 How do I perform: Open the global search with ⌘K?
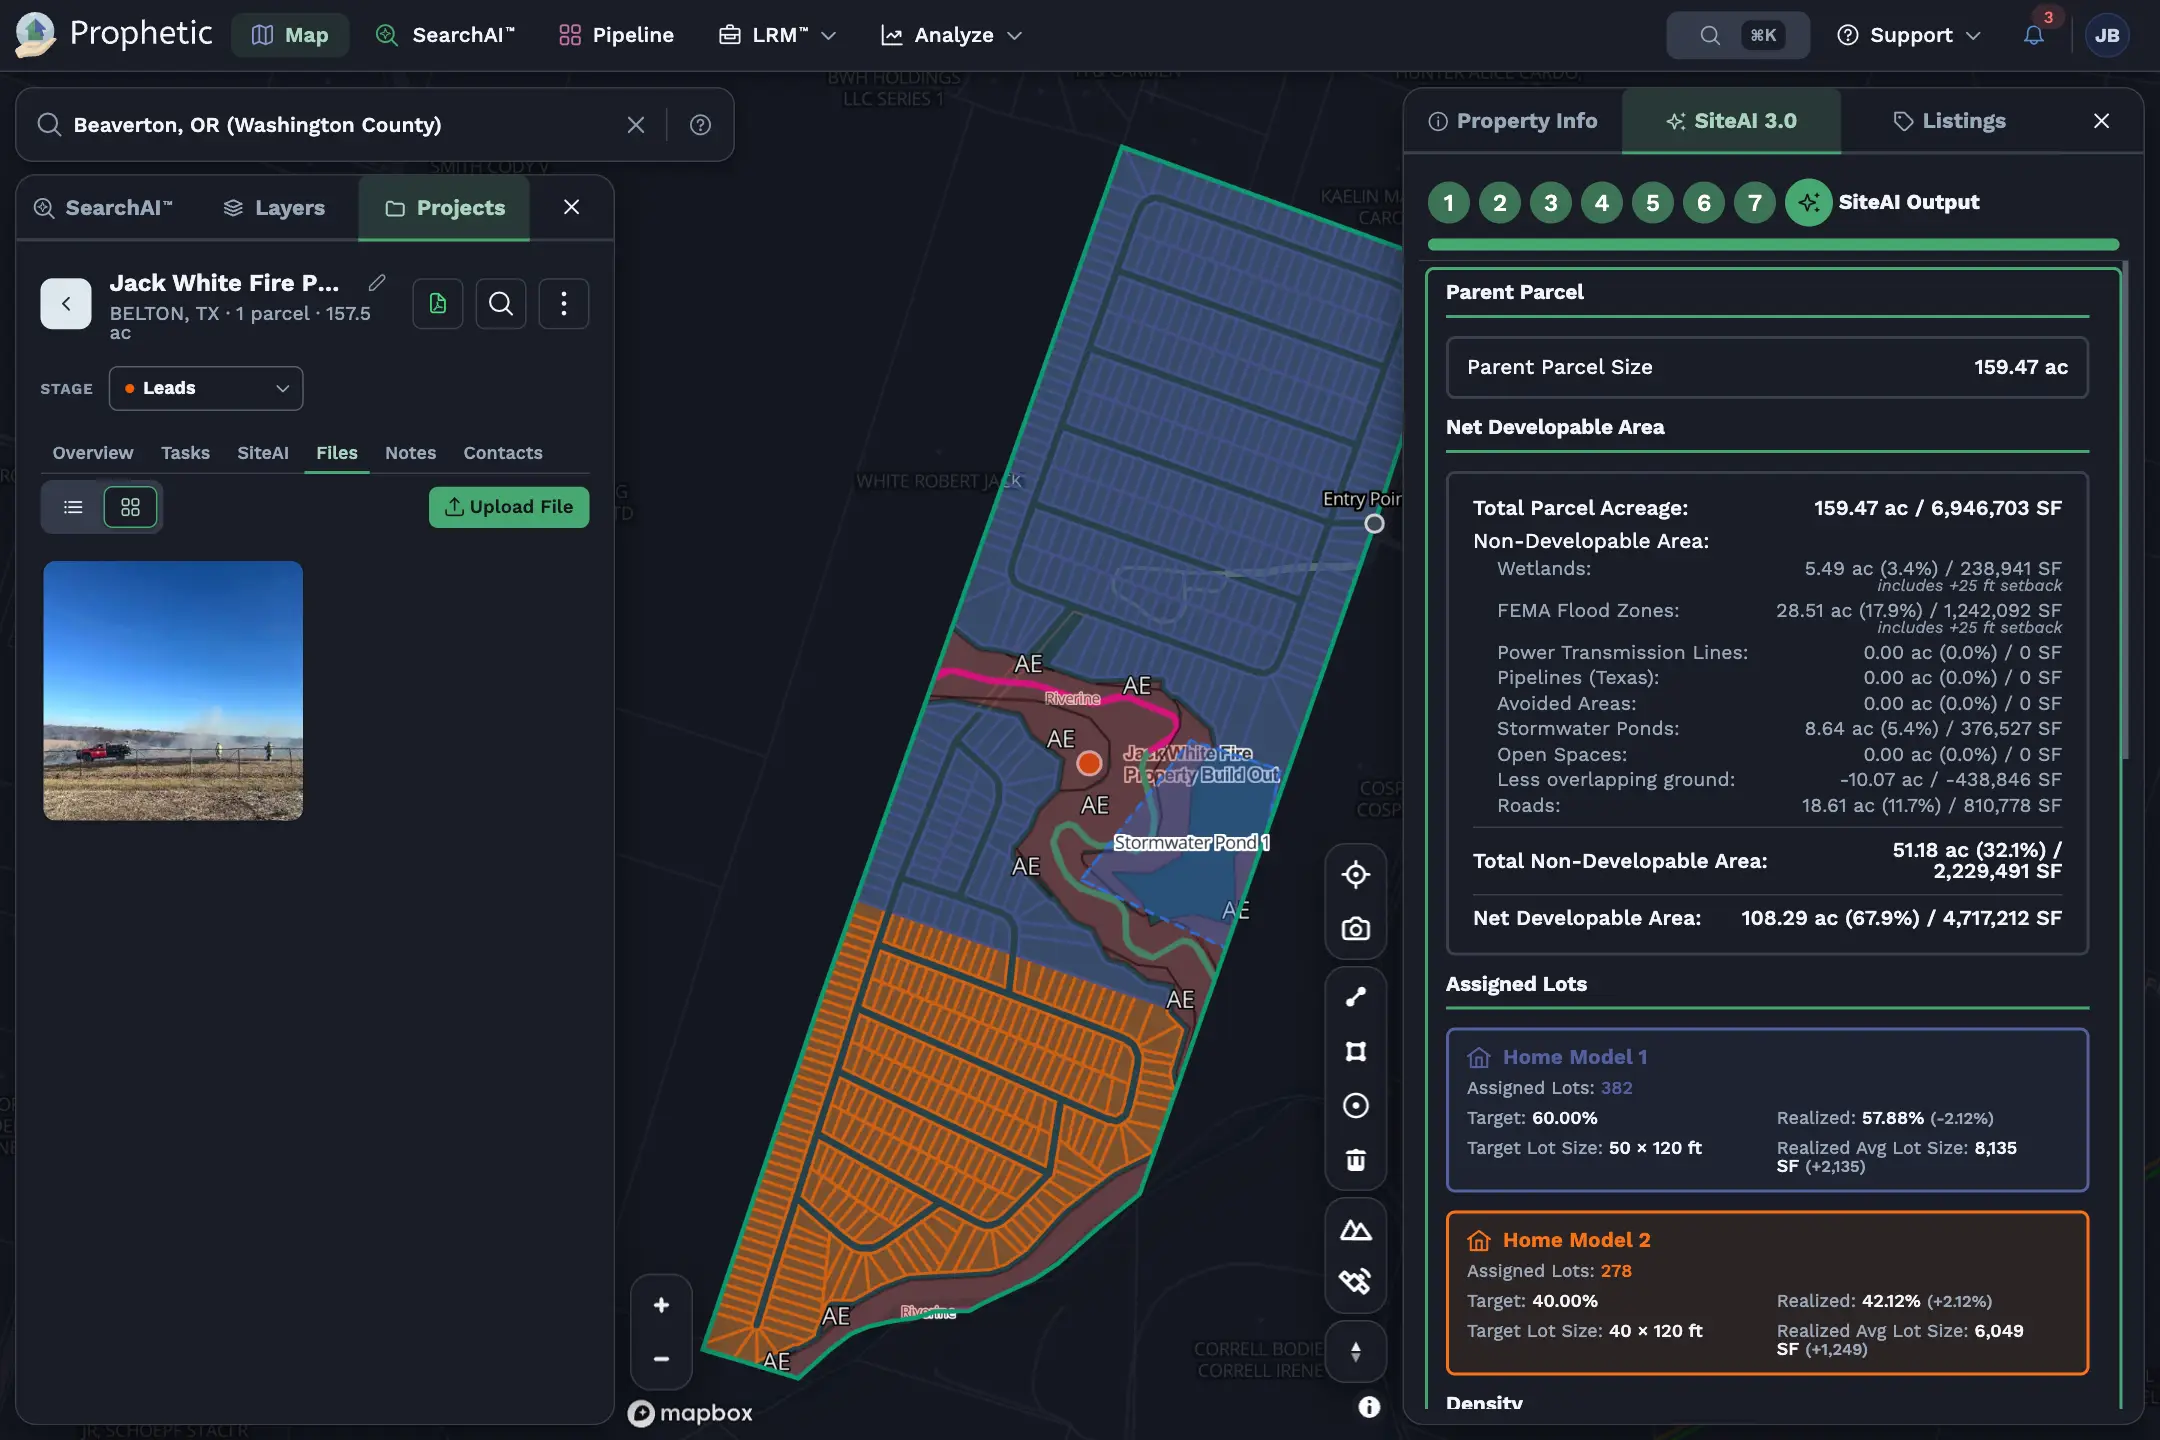(x=1738, y=35)
